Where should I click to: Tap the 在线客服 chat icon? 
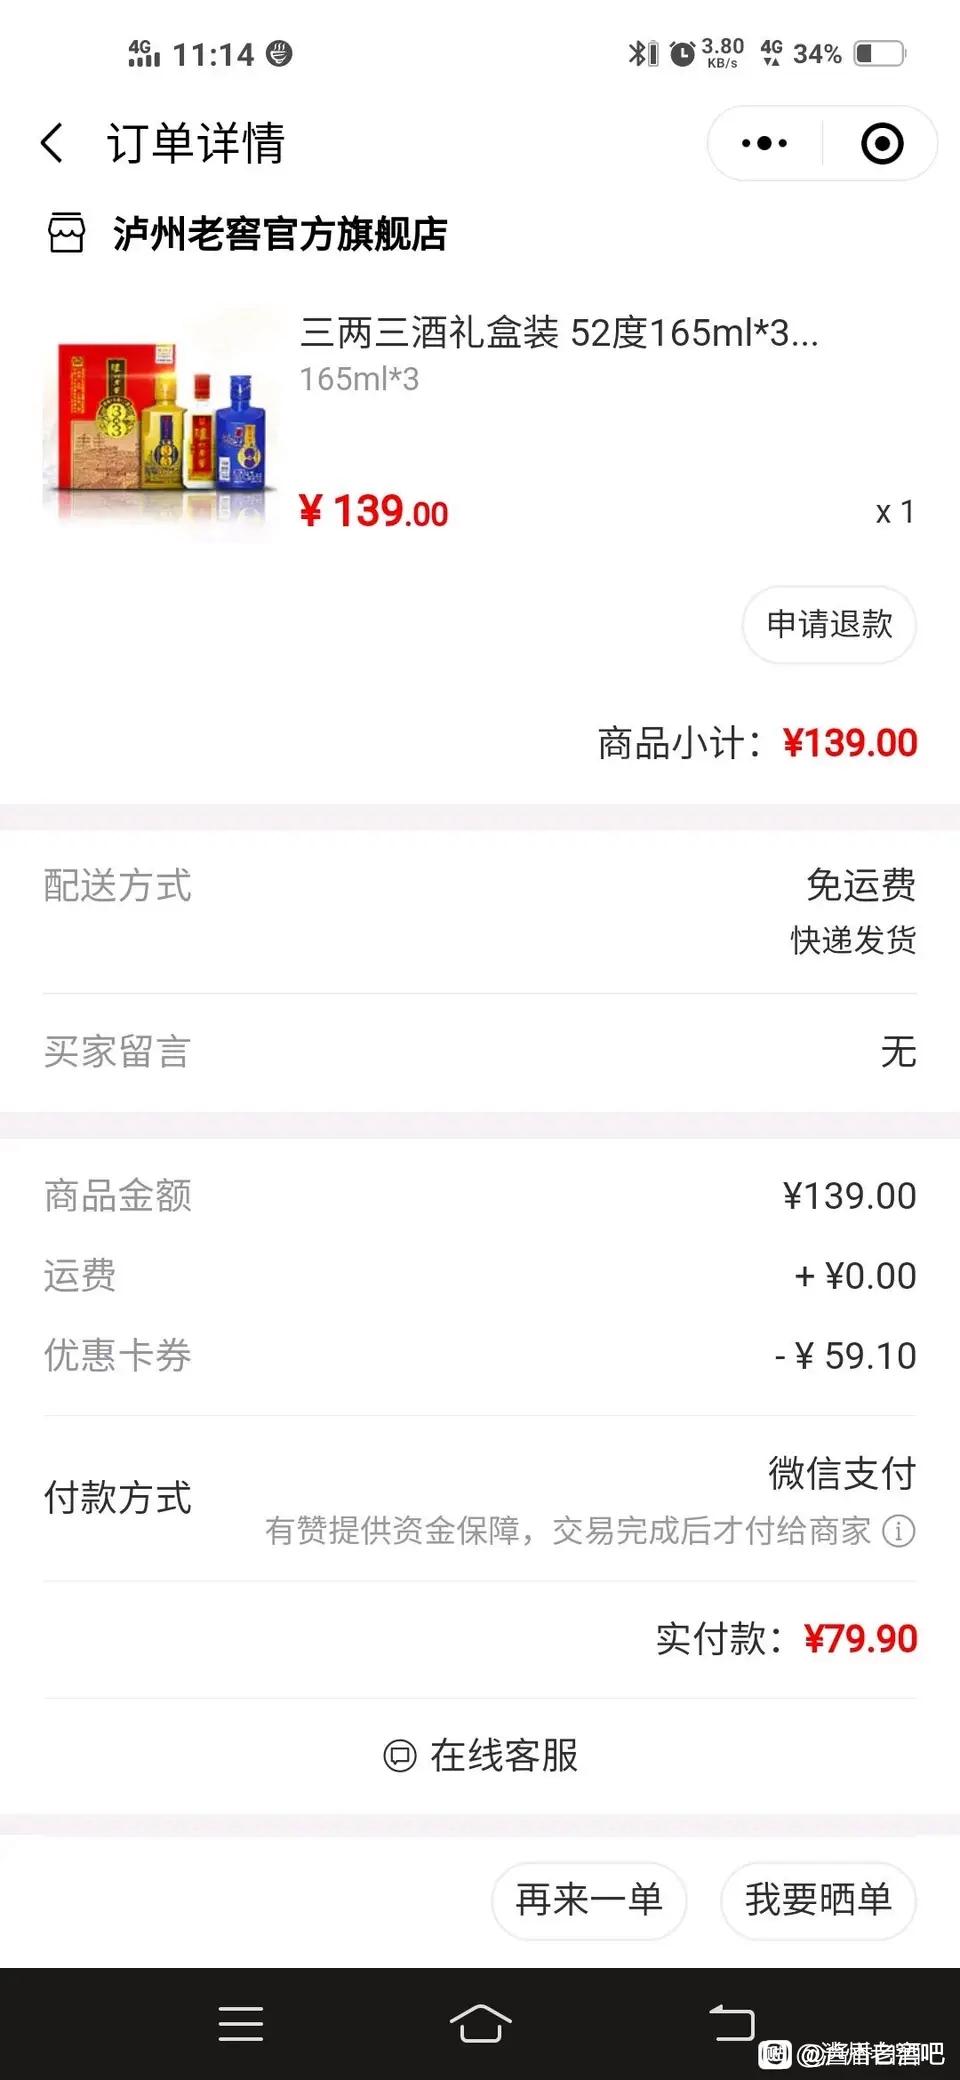tap(399, 1755)
